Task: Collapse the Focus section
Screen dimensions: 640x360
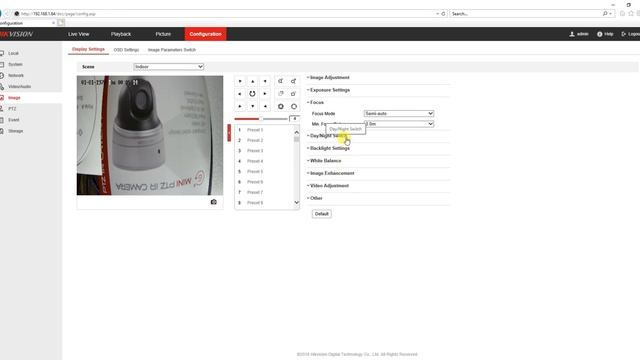Action: point(316,102)
